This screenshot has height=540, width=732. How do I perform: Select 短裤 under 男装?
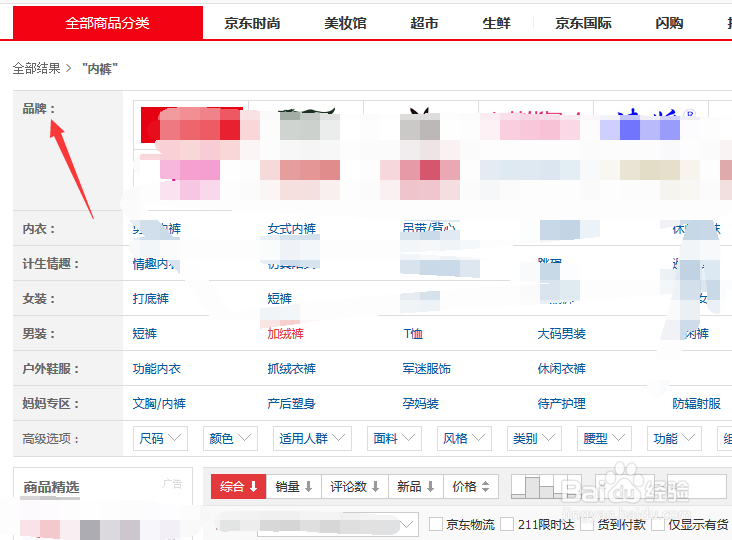click(x=145, y=334)
